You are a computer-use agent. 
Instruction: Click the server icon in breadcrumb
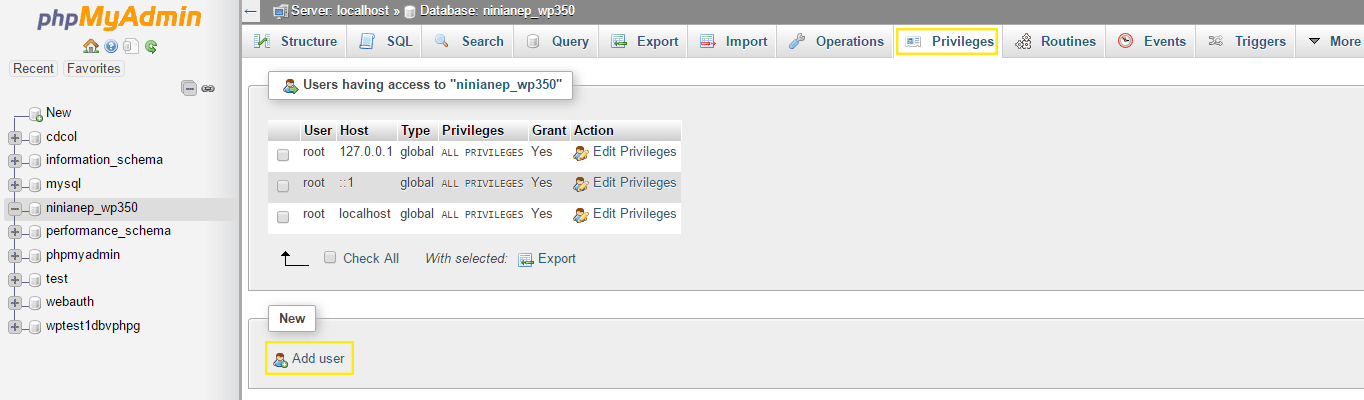click(x=280, y=11)
